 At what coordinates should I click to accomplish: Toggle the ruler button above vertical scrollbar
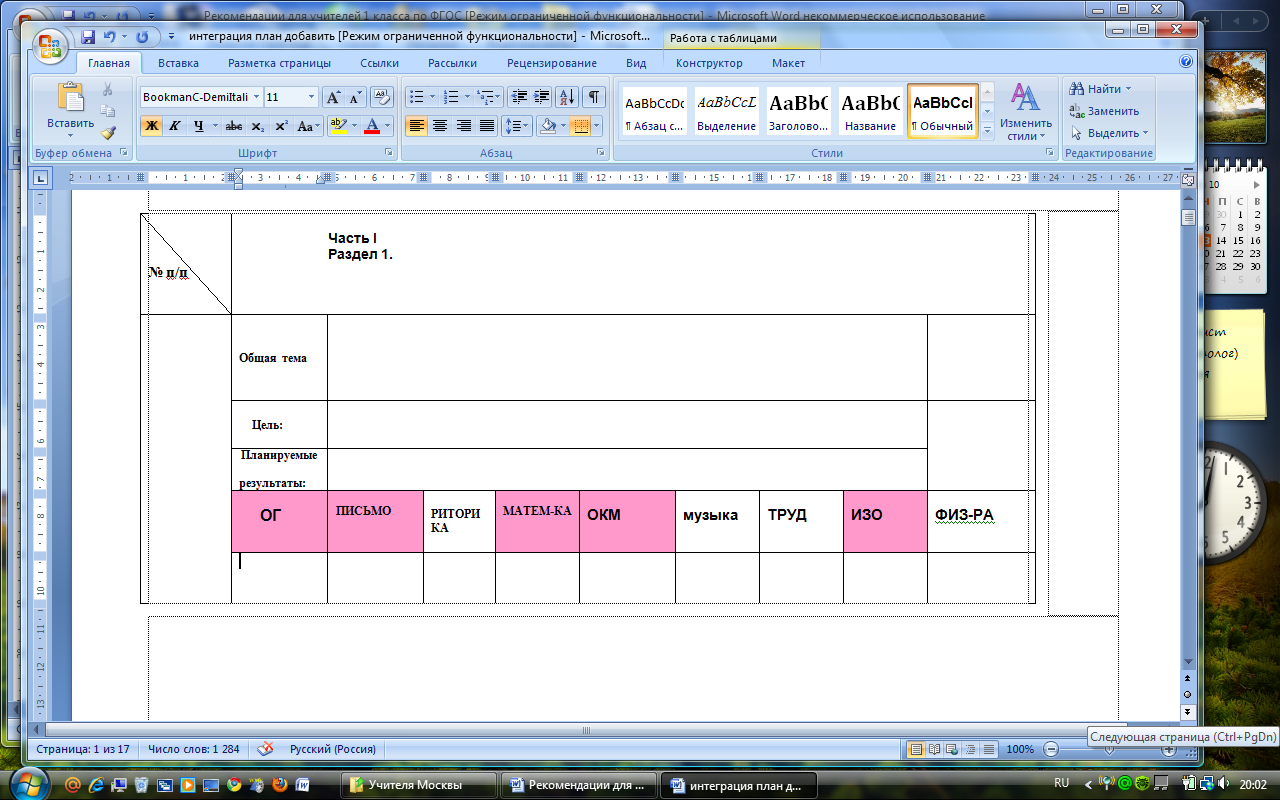click(x=1188, y=181)
